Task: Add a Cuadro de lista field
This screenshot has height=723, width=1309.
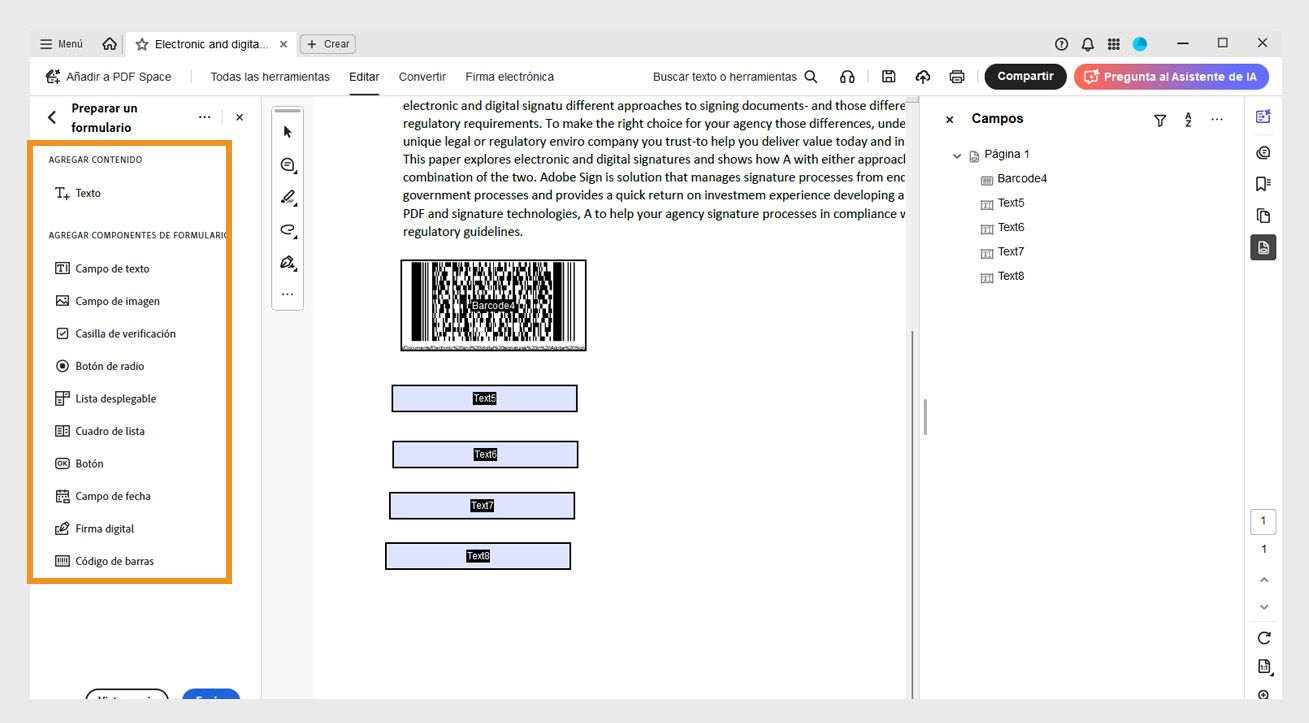Action: pos(100,431)
